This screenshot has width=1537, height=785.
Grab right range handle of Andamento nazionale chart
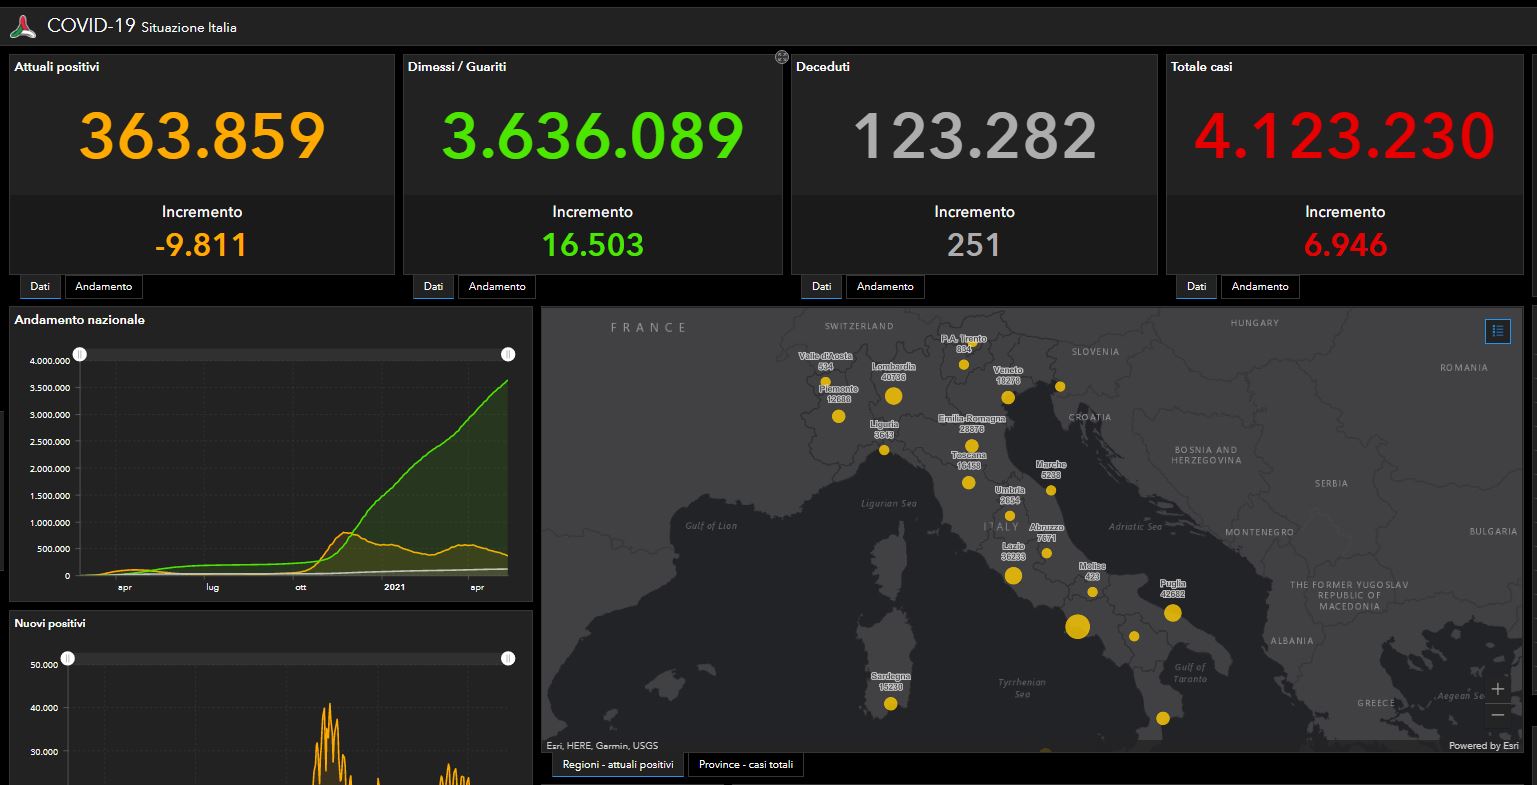point(508,354)
